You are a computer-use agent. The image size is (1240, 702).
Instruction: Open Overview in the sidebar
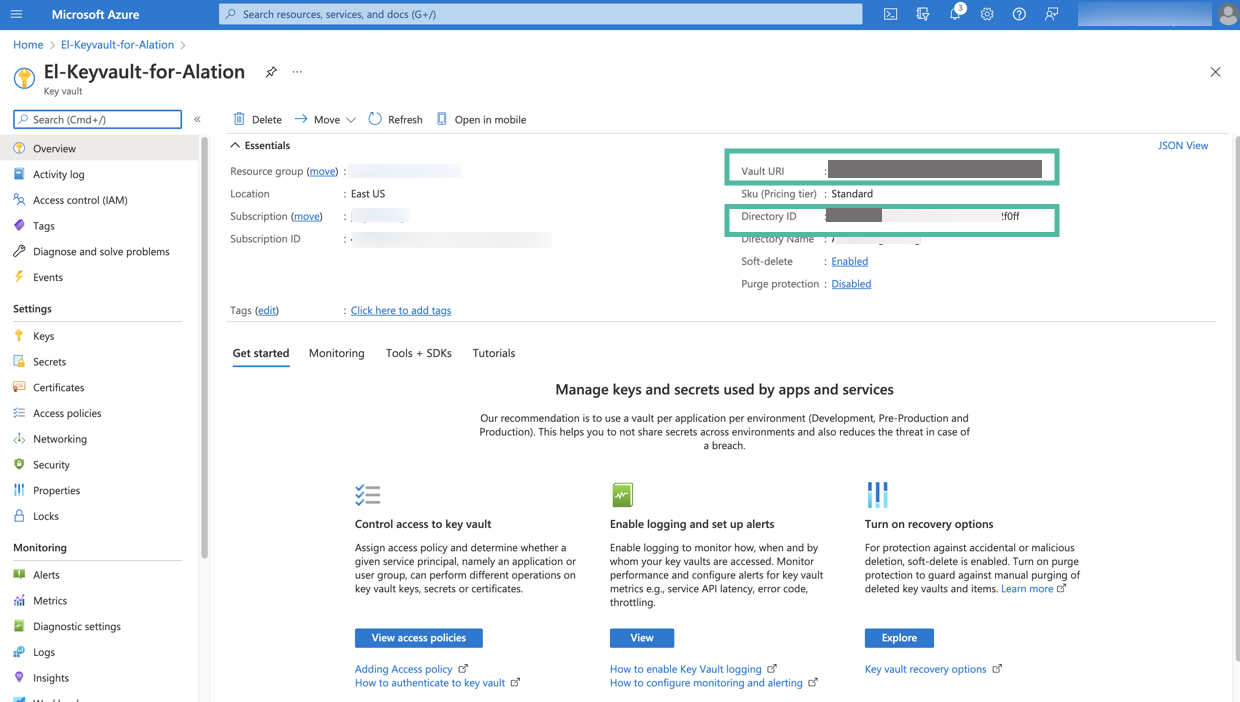[99, 148]
